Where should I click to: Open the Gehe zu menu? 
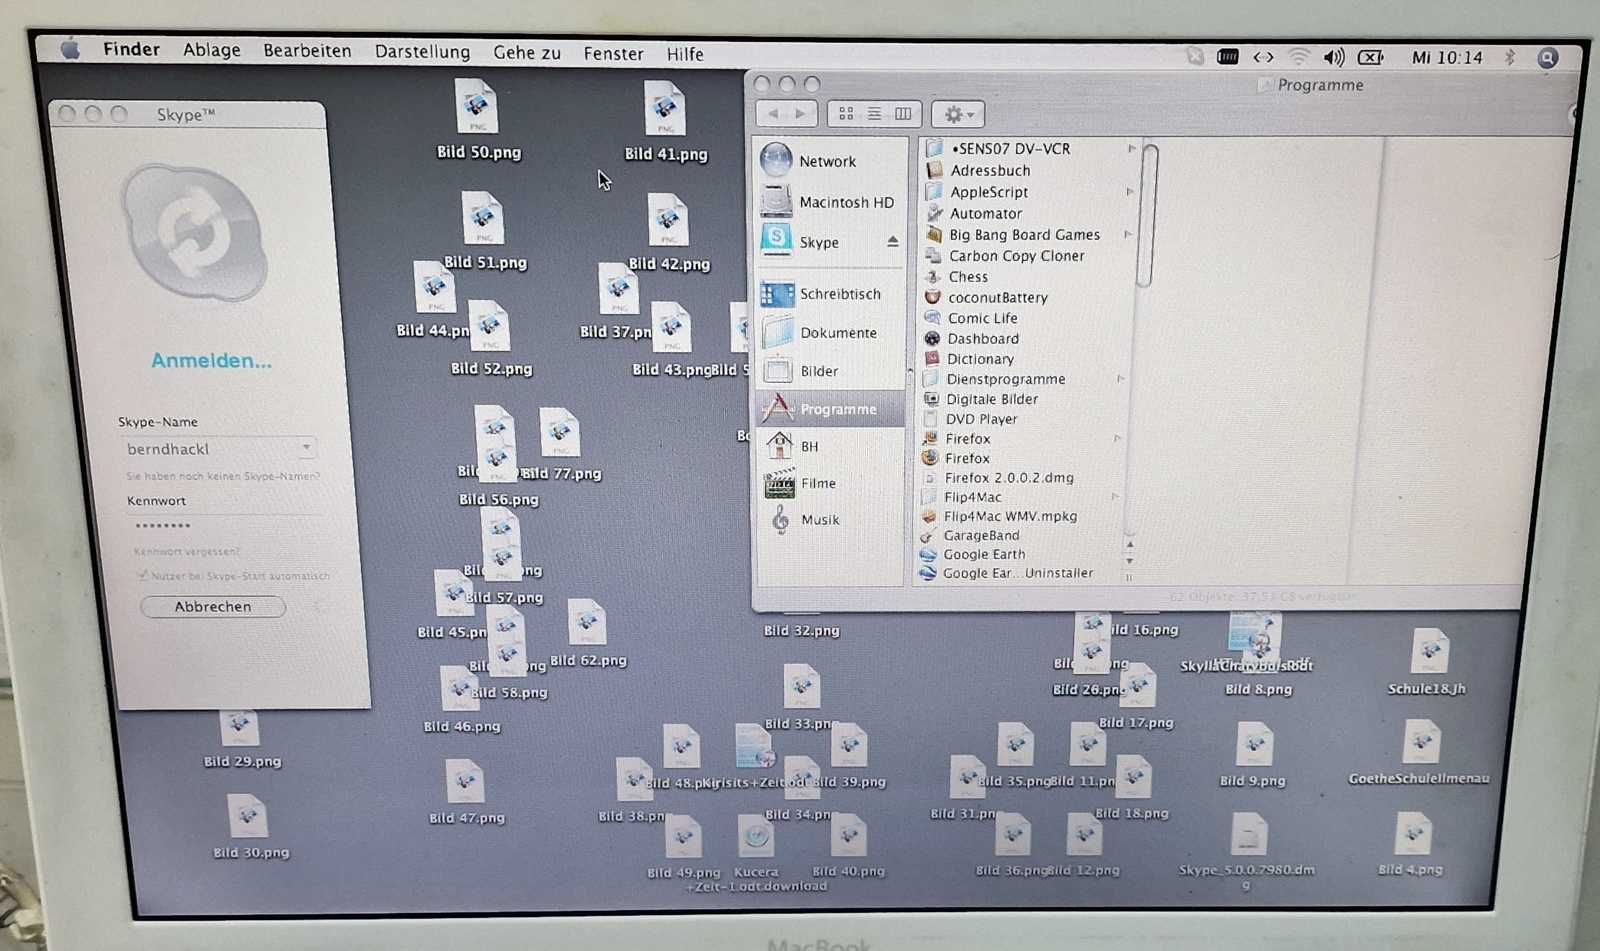pos(526,53)
